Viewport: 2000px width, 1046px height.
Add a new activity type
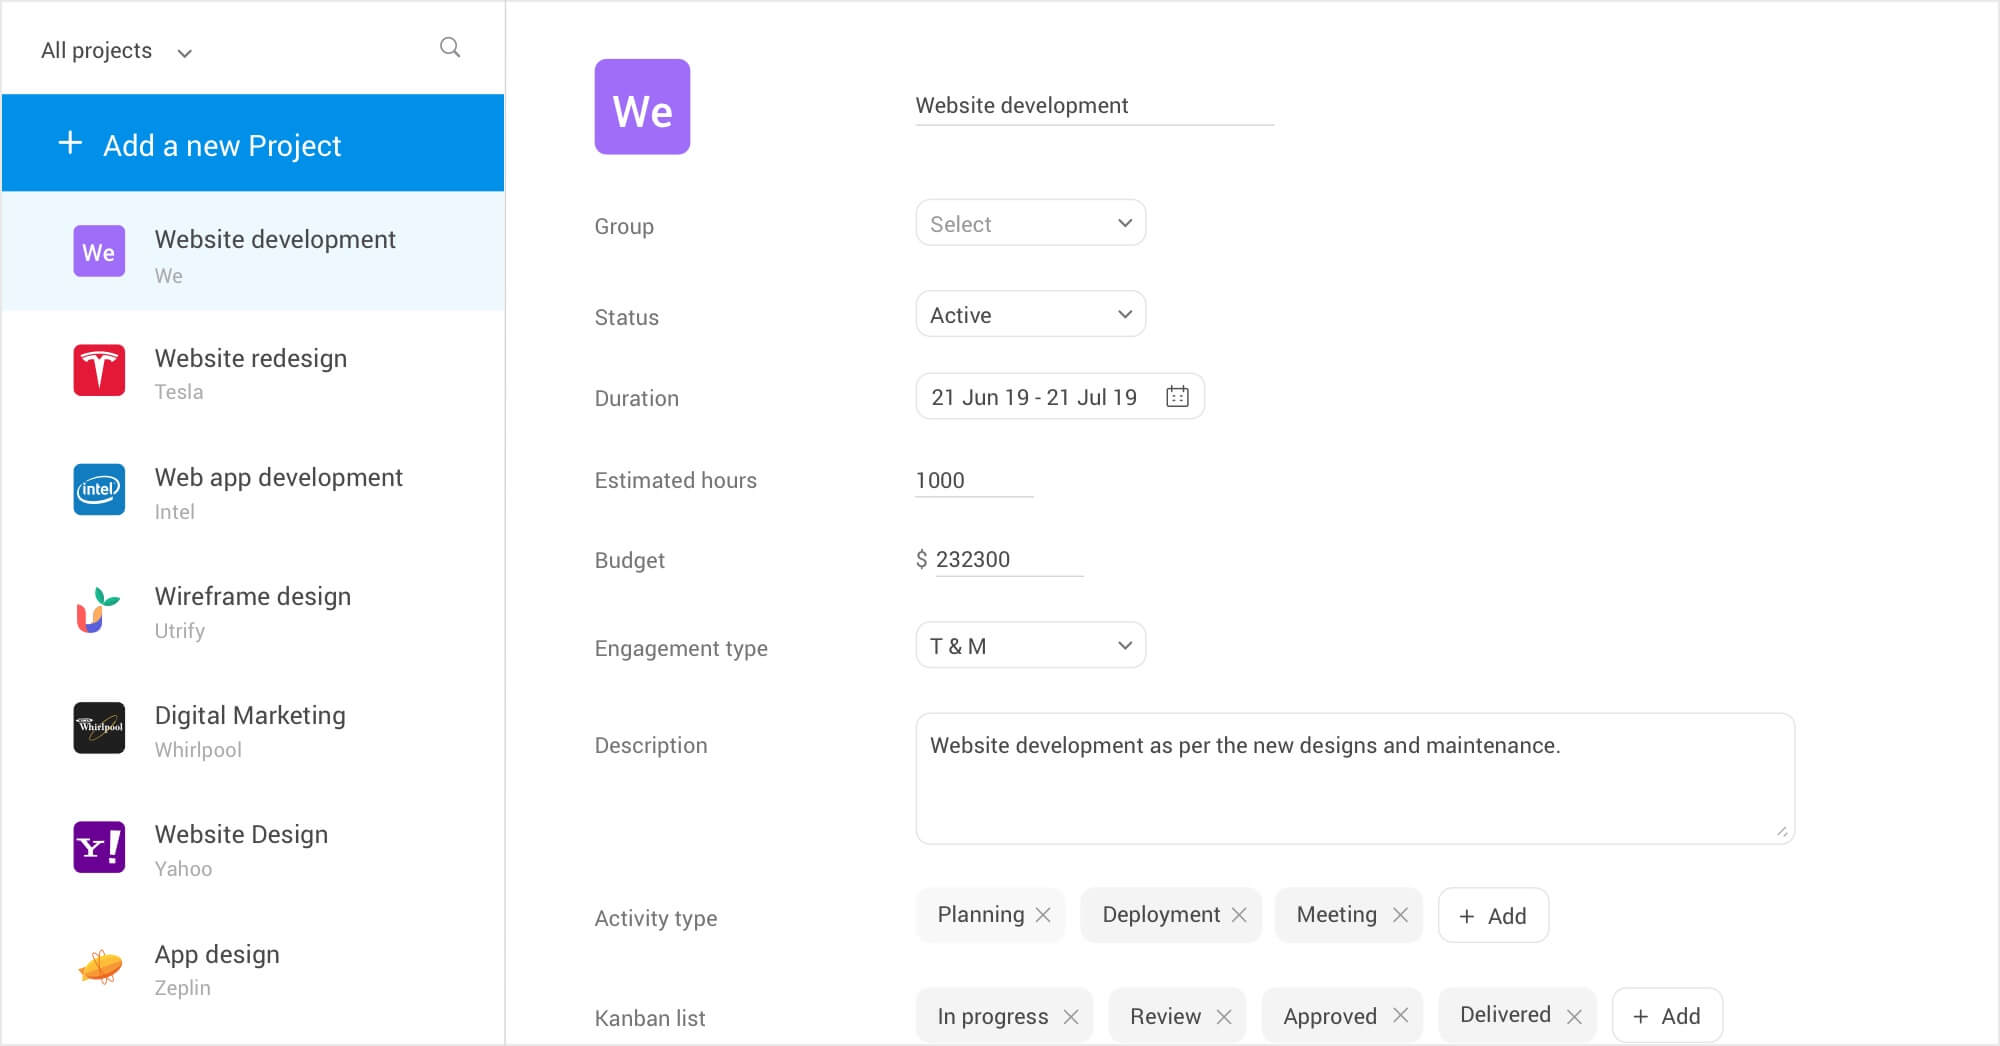pos(1493,915)
